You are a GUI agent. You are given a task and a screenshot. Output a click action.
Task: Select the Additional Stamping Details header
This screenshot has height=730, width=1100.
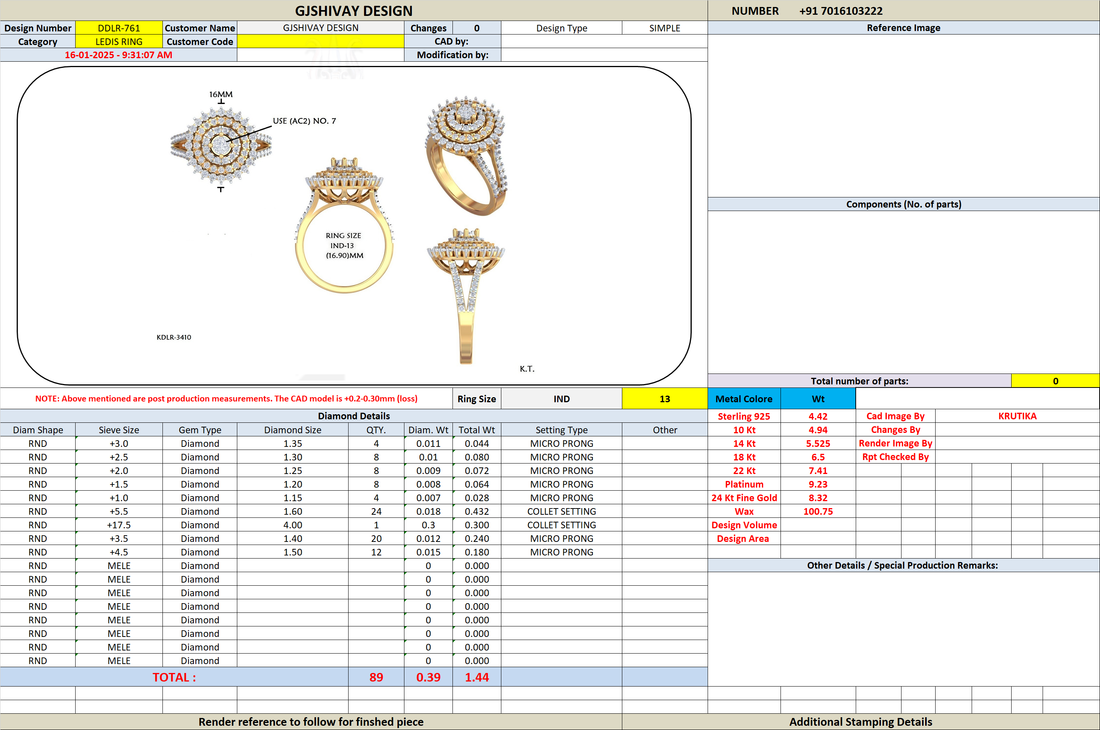tap(861, 722)
